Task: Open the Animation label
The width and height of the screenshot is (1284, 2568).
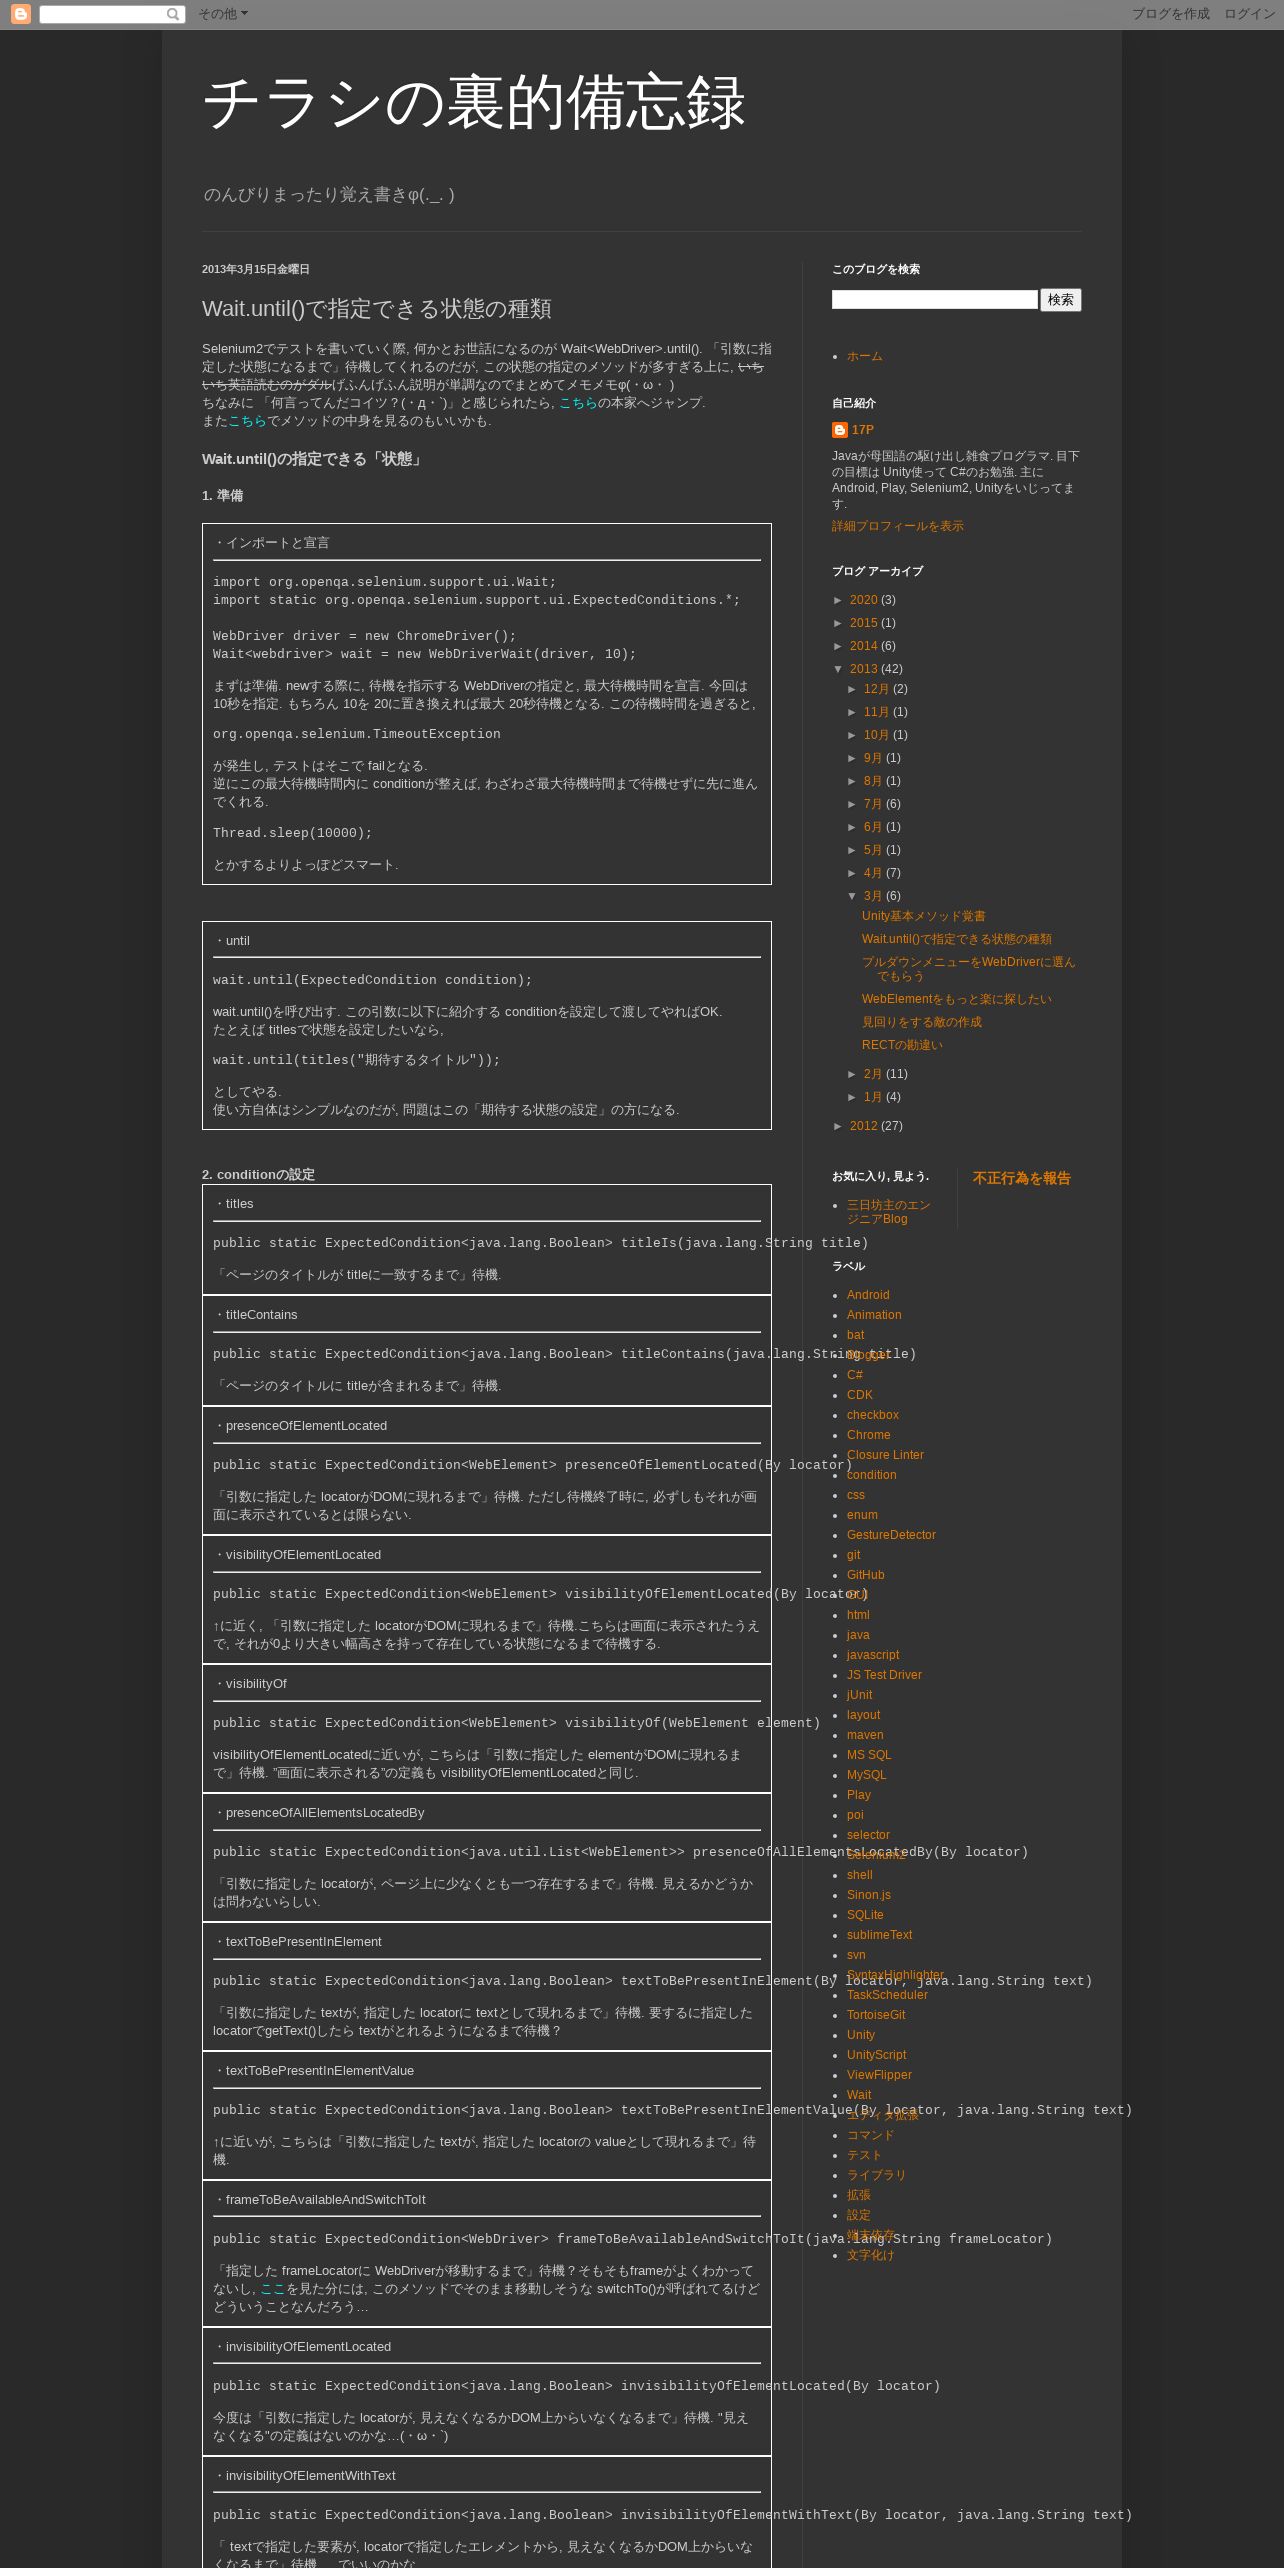Action: tap(874, 1315)
